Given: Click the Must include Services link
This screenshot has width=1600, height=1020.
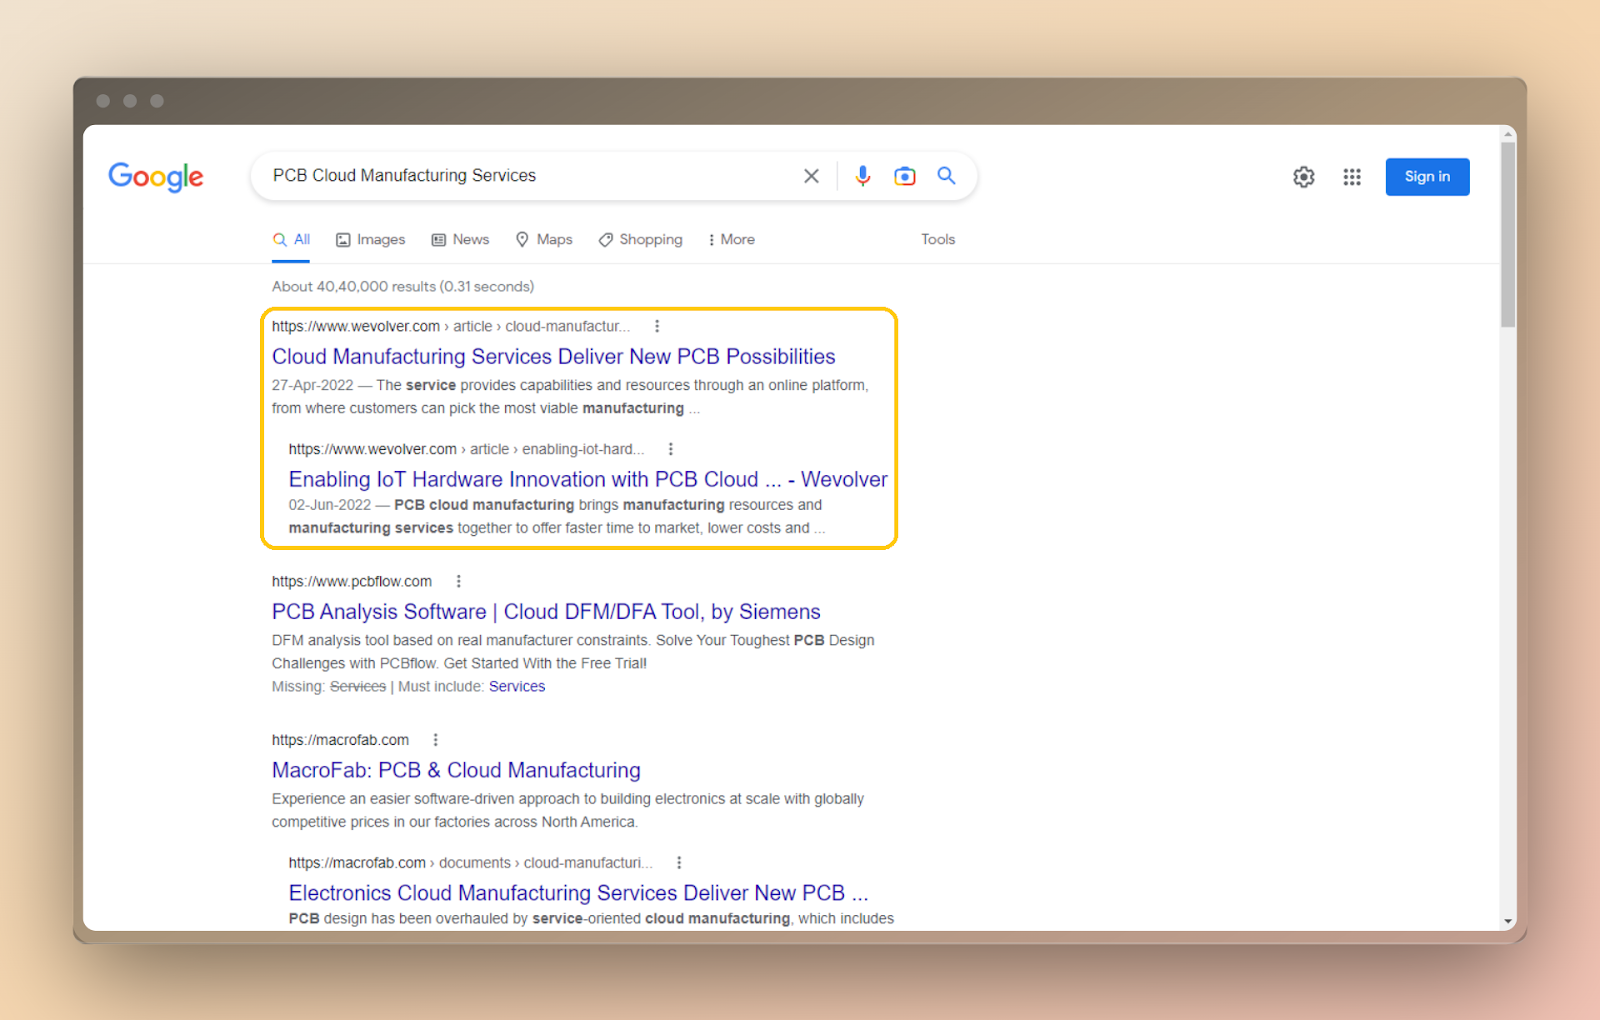Looking at the screenshot, I should 517,687.
